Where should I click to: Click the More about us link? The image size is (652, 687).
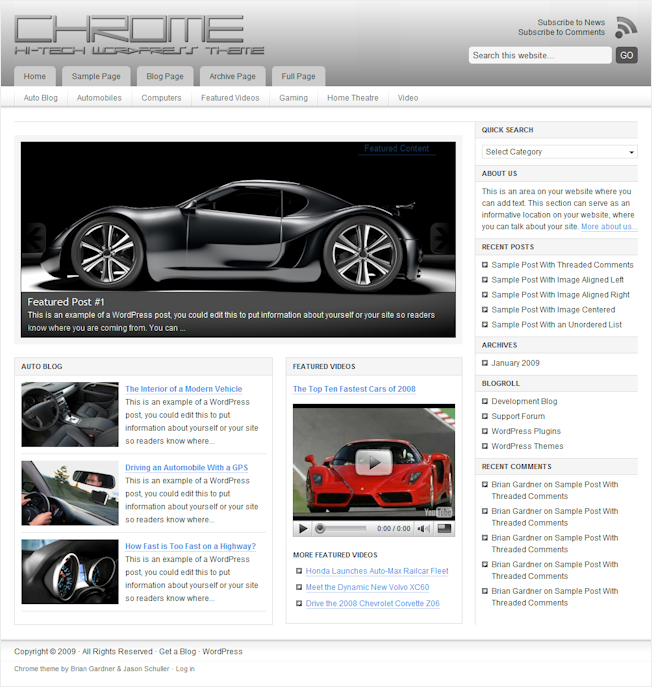[609, 227]
